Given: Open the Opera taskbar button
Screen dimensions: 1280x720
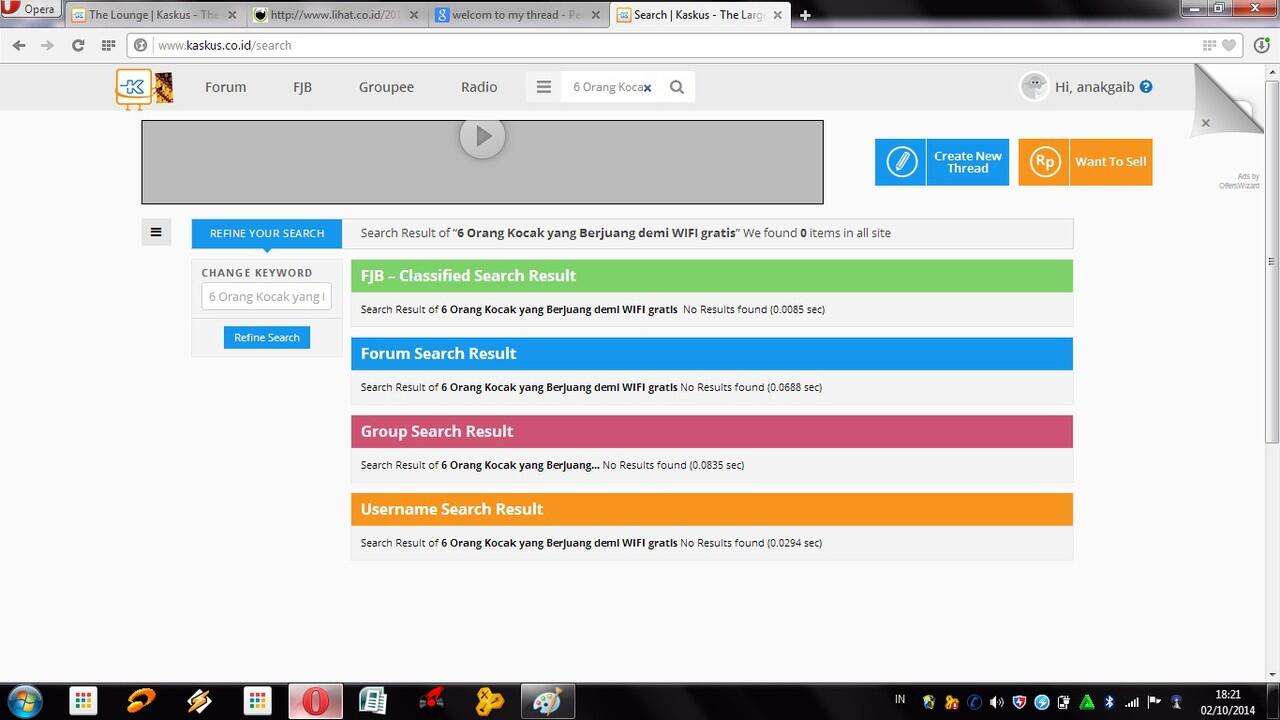Looking at the screenshot, I should coord(316,701).
